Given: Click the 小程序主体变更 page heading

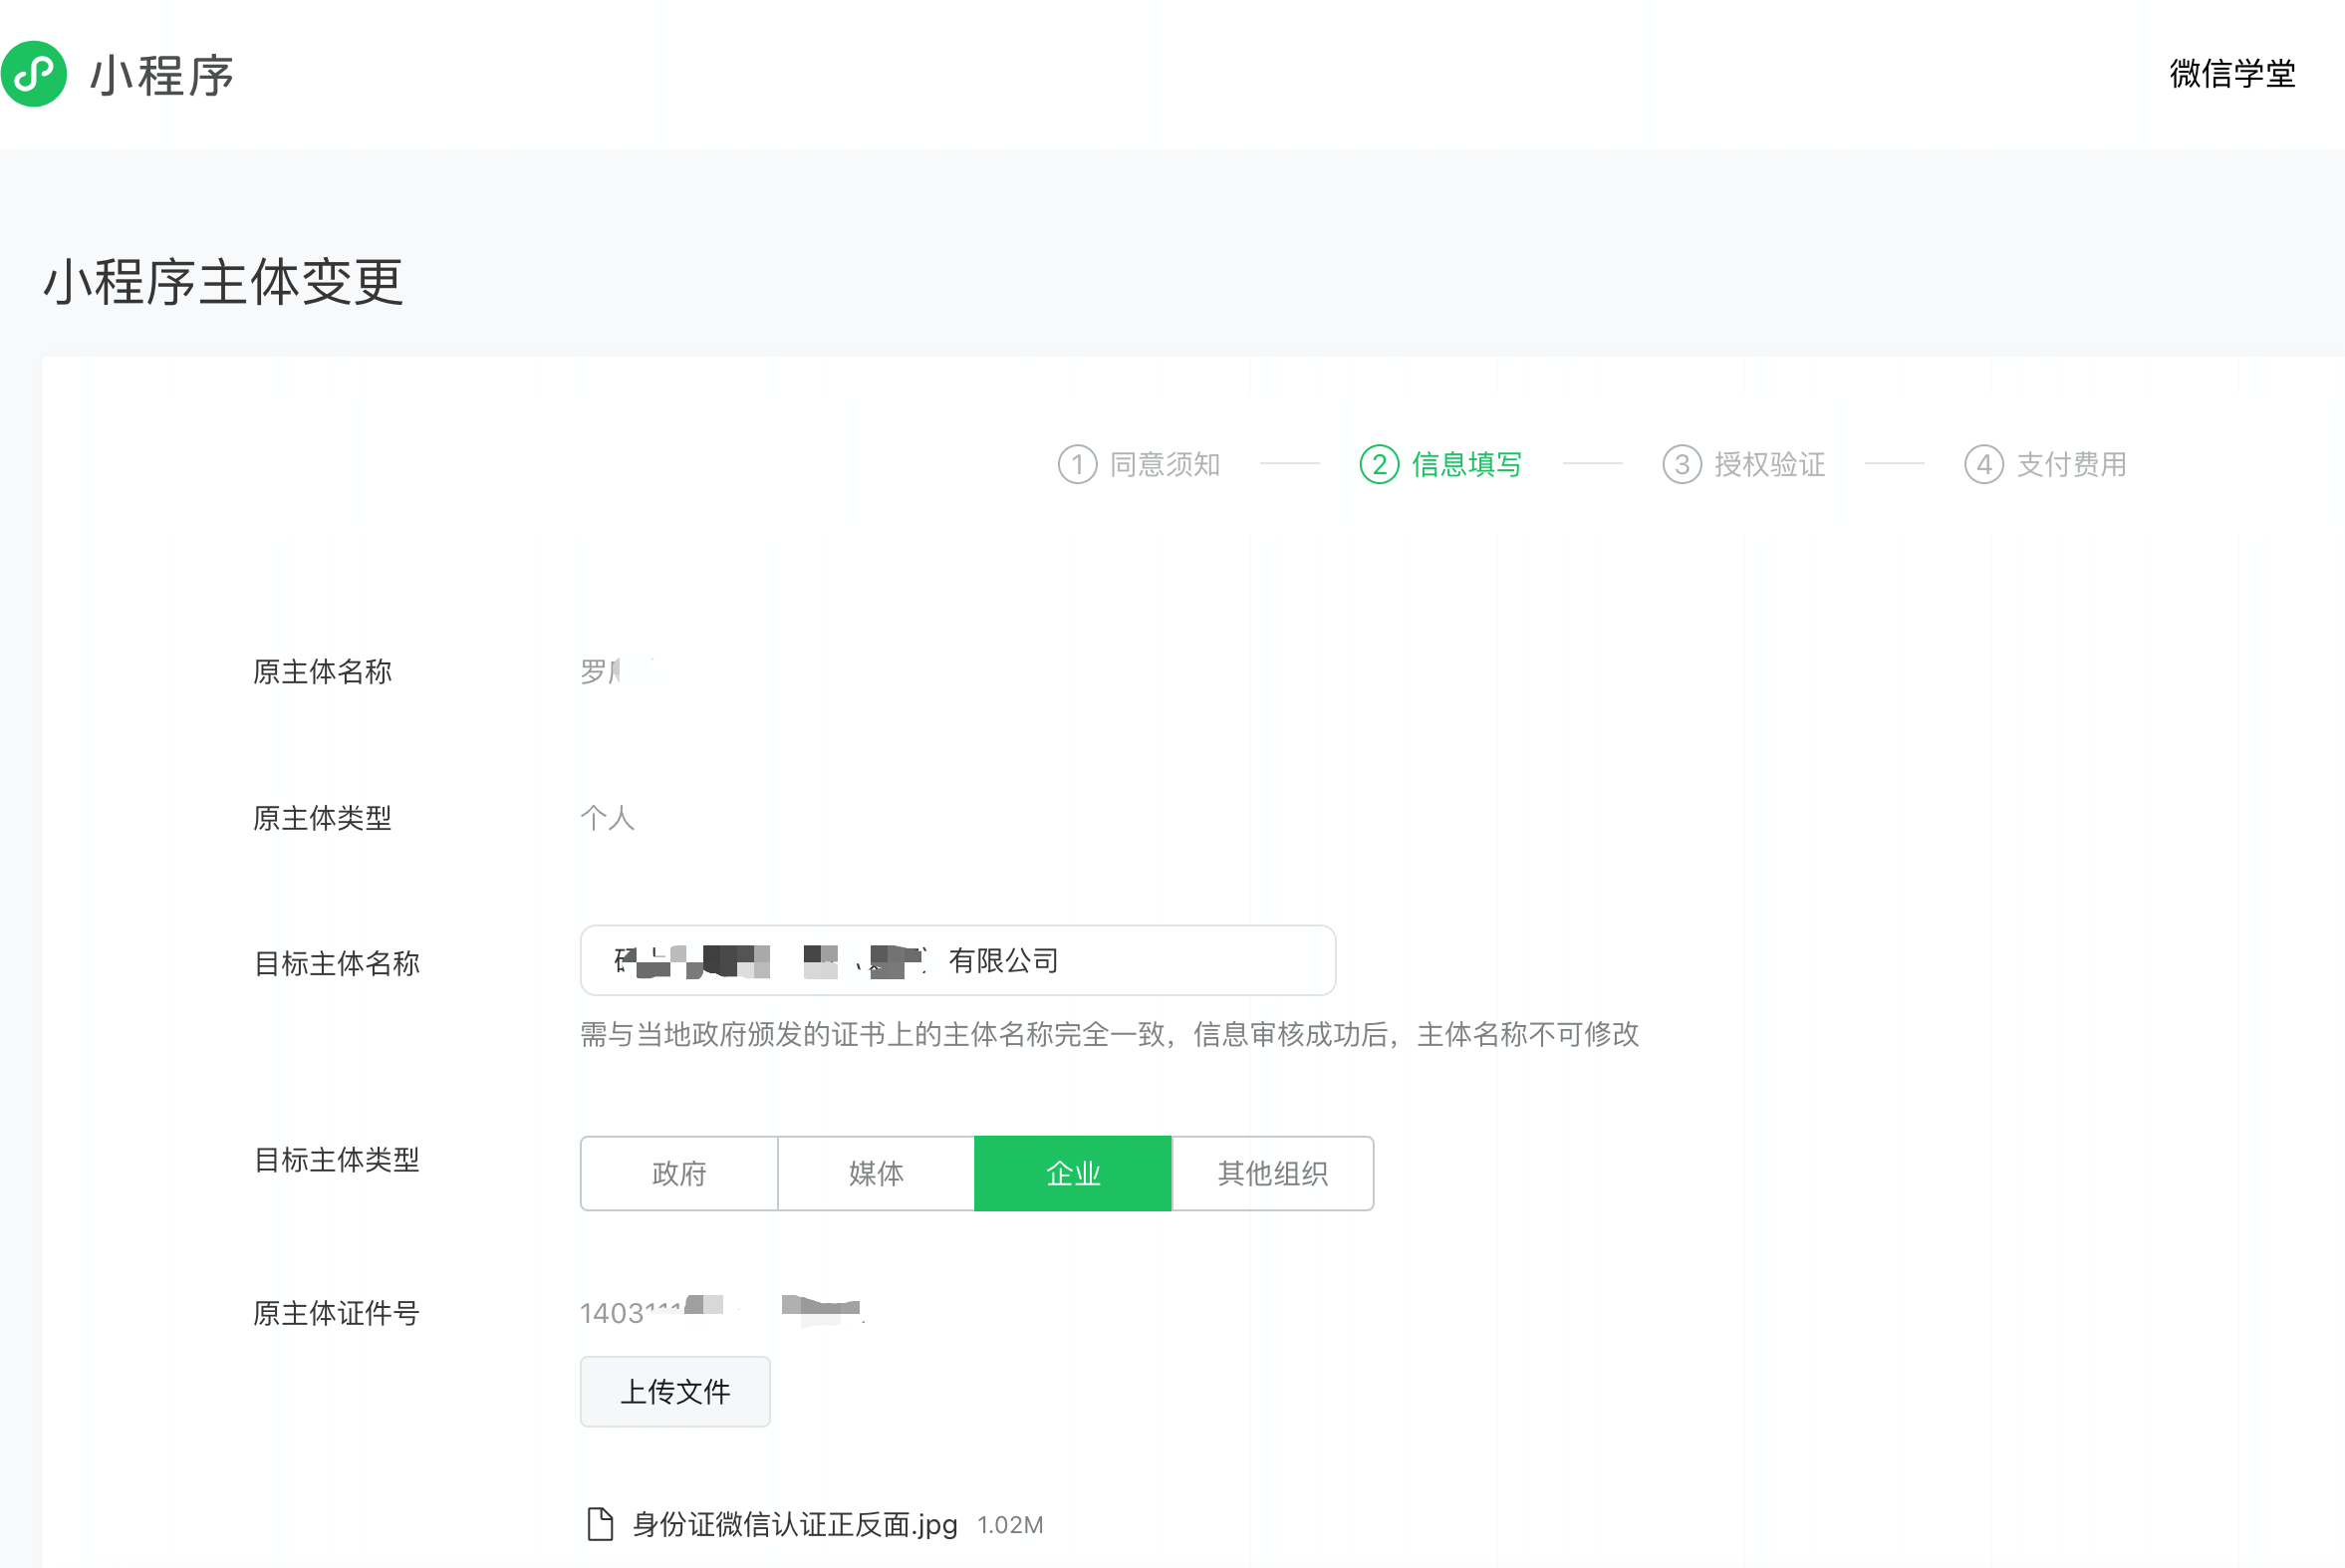Looking at the screenshot, I should coord(223,282).
